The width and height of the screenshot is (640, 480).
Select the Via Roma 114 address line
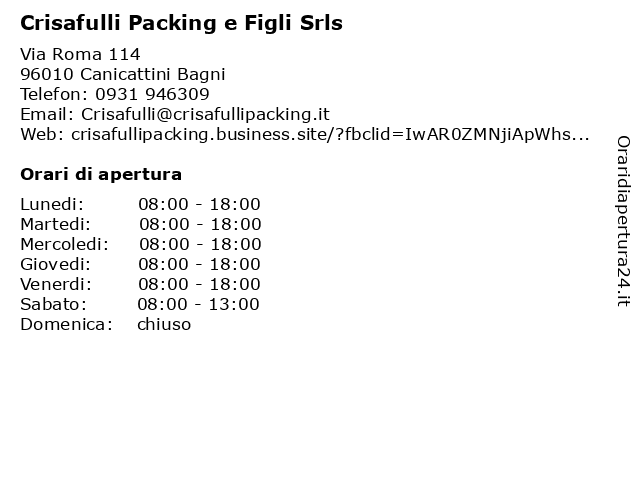[x=80, y=54]
